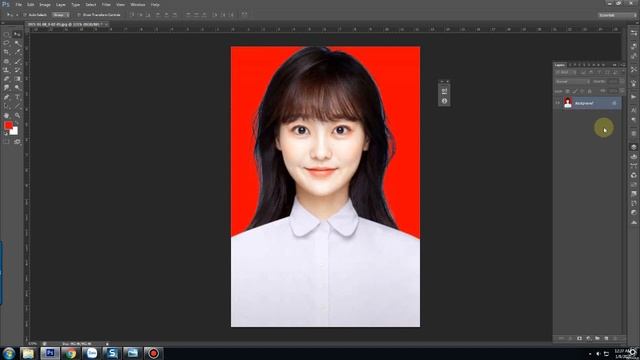
Task: Open the Layers panel flyout menu
Action: pos(622,65)
